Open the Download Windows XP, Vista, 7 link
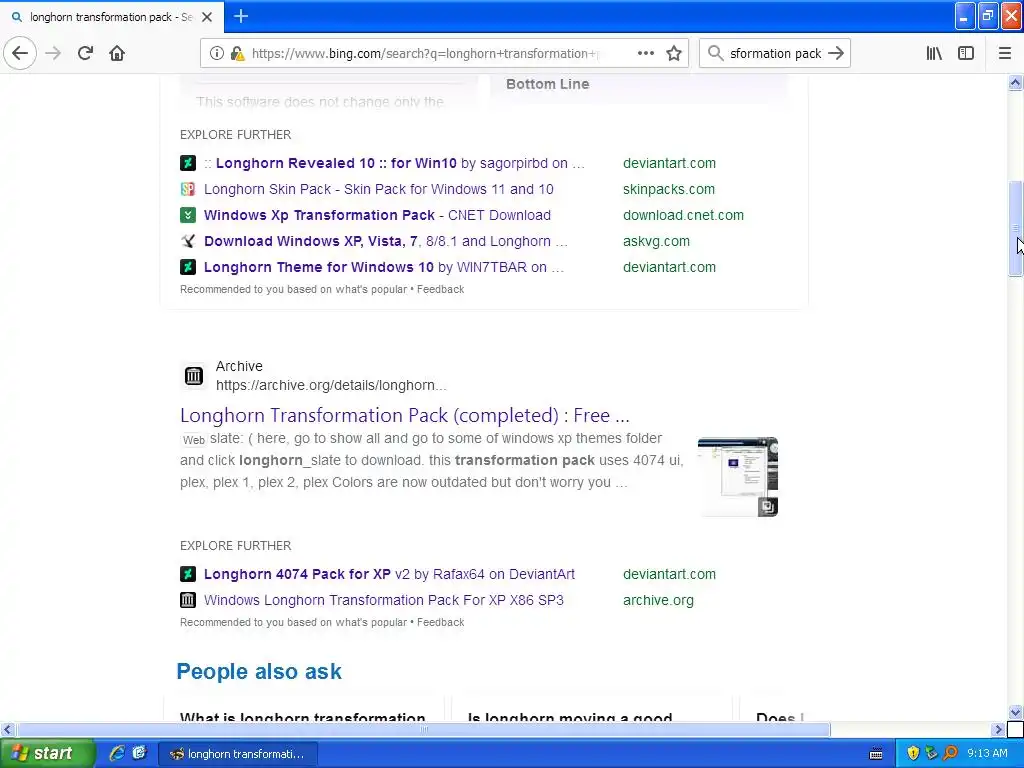The height and width of the screenshot is (768, 1024). click(x=386, y=242)
